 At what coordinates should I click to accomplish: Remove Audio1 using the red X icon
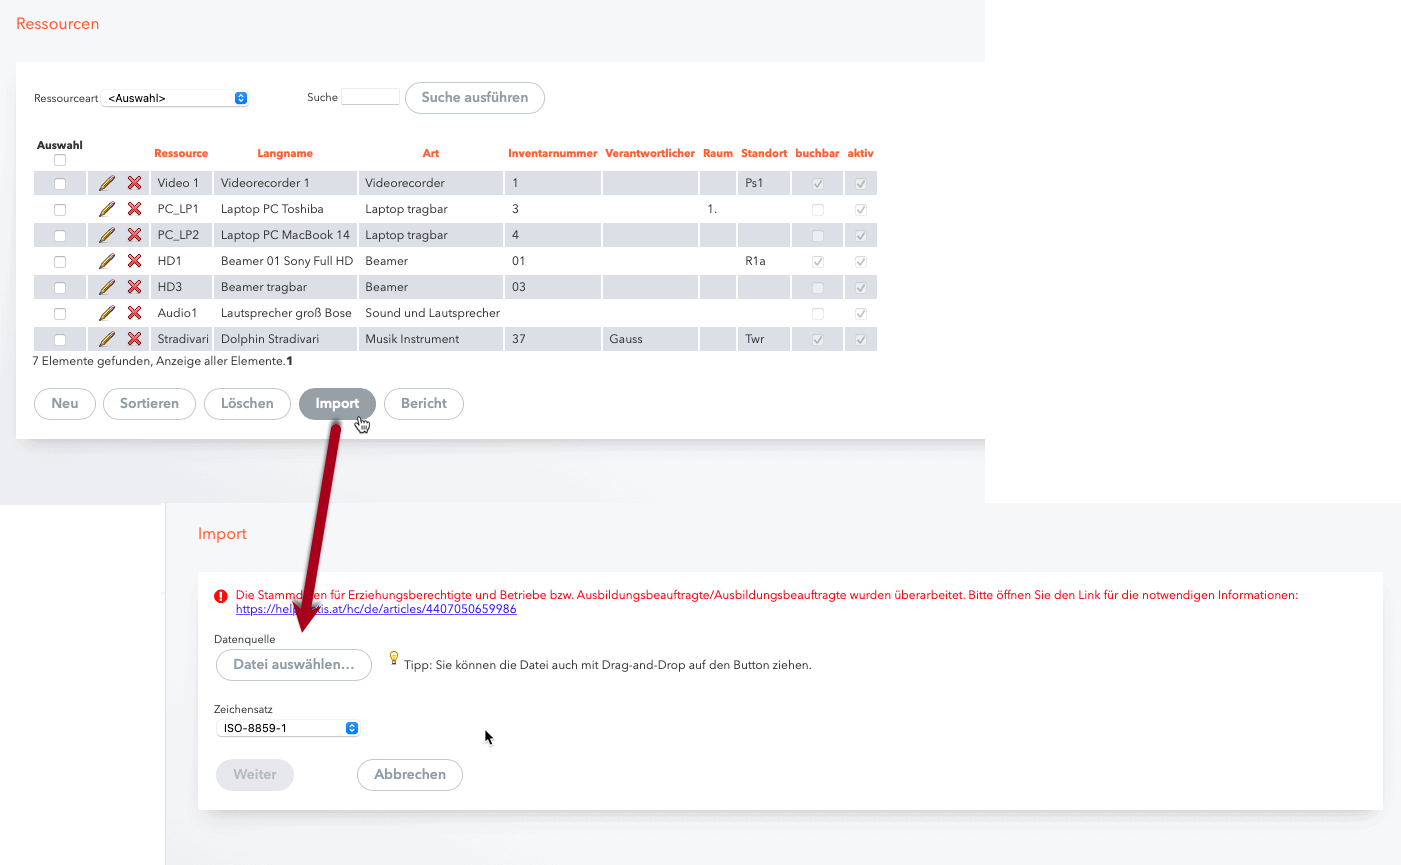click(134, 313)
